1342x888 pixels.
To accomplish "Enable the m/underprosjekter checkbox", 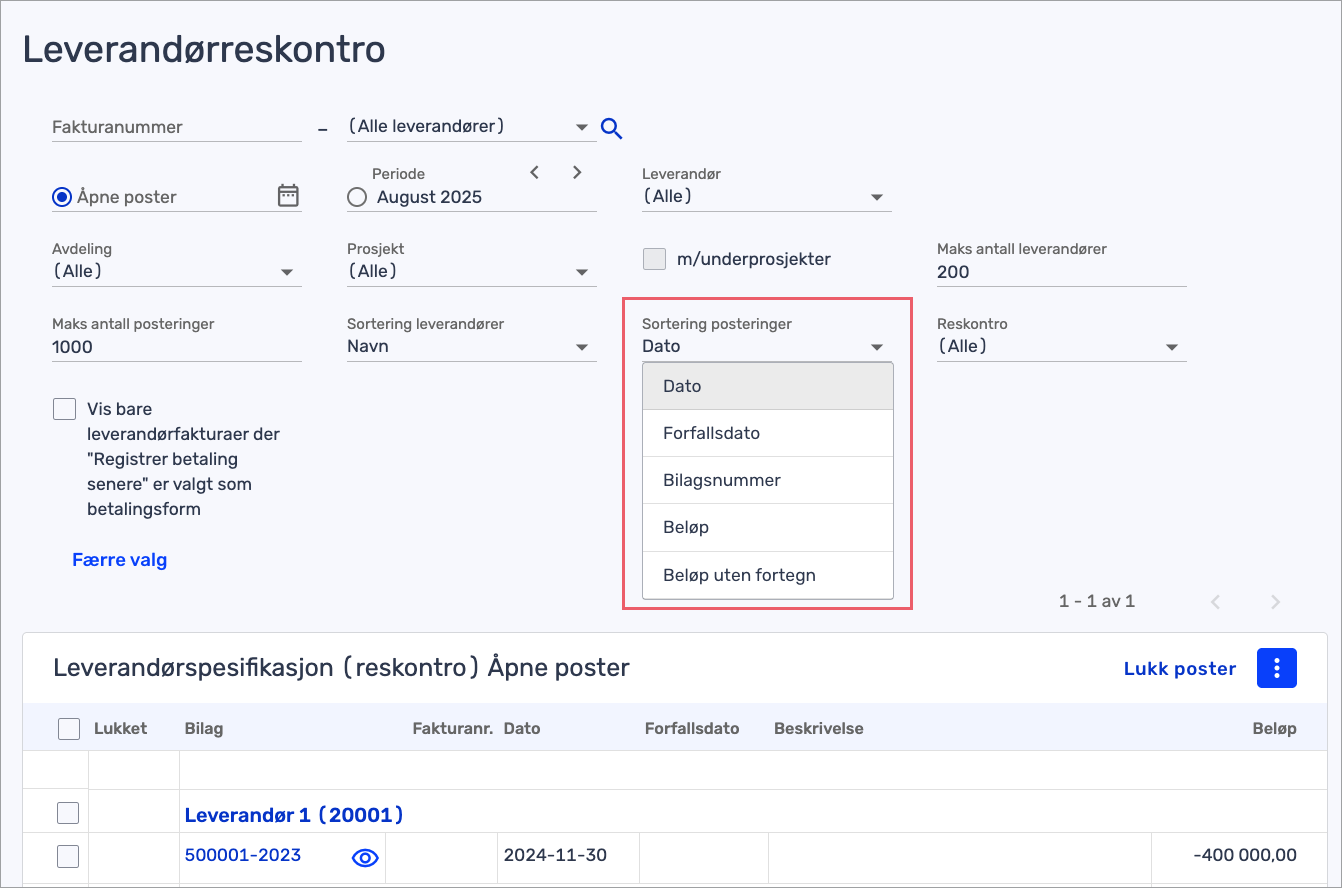I will (x=654, y=259).
